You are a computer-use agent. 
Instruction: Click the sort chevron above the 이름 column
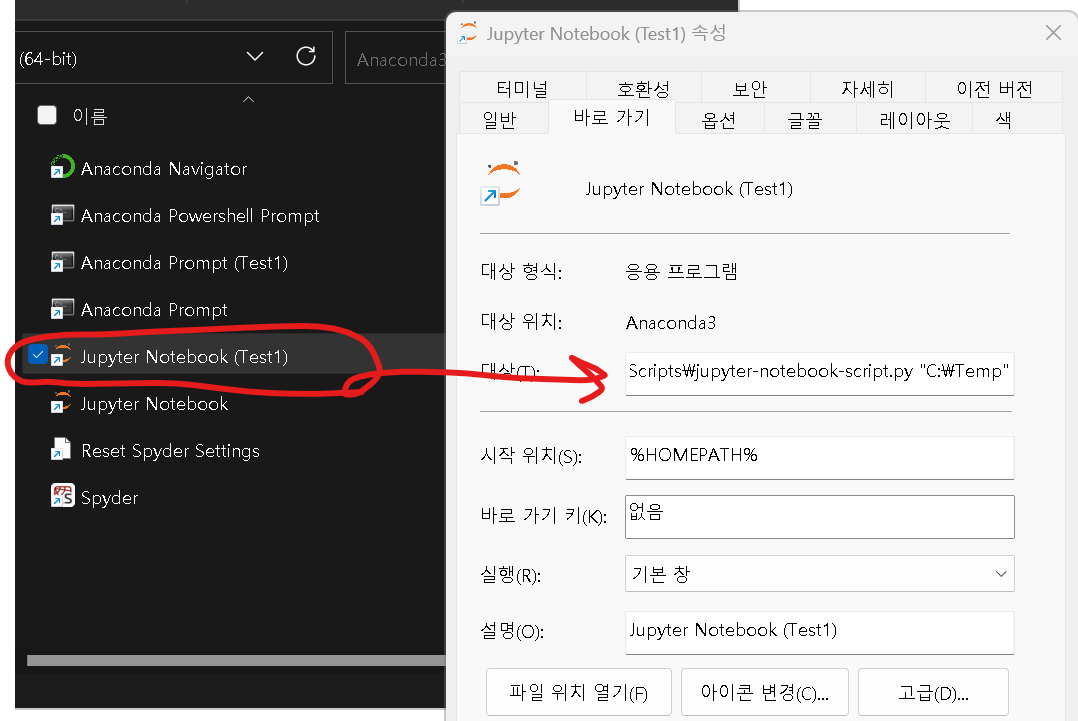pyautogui.click(x=249, y=100)
